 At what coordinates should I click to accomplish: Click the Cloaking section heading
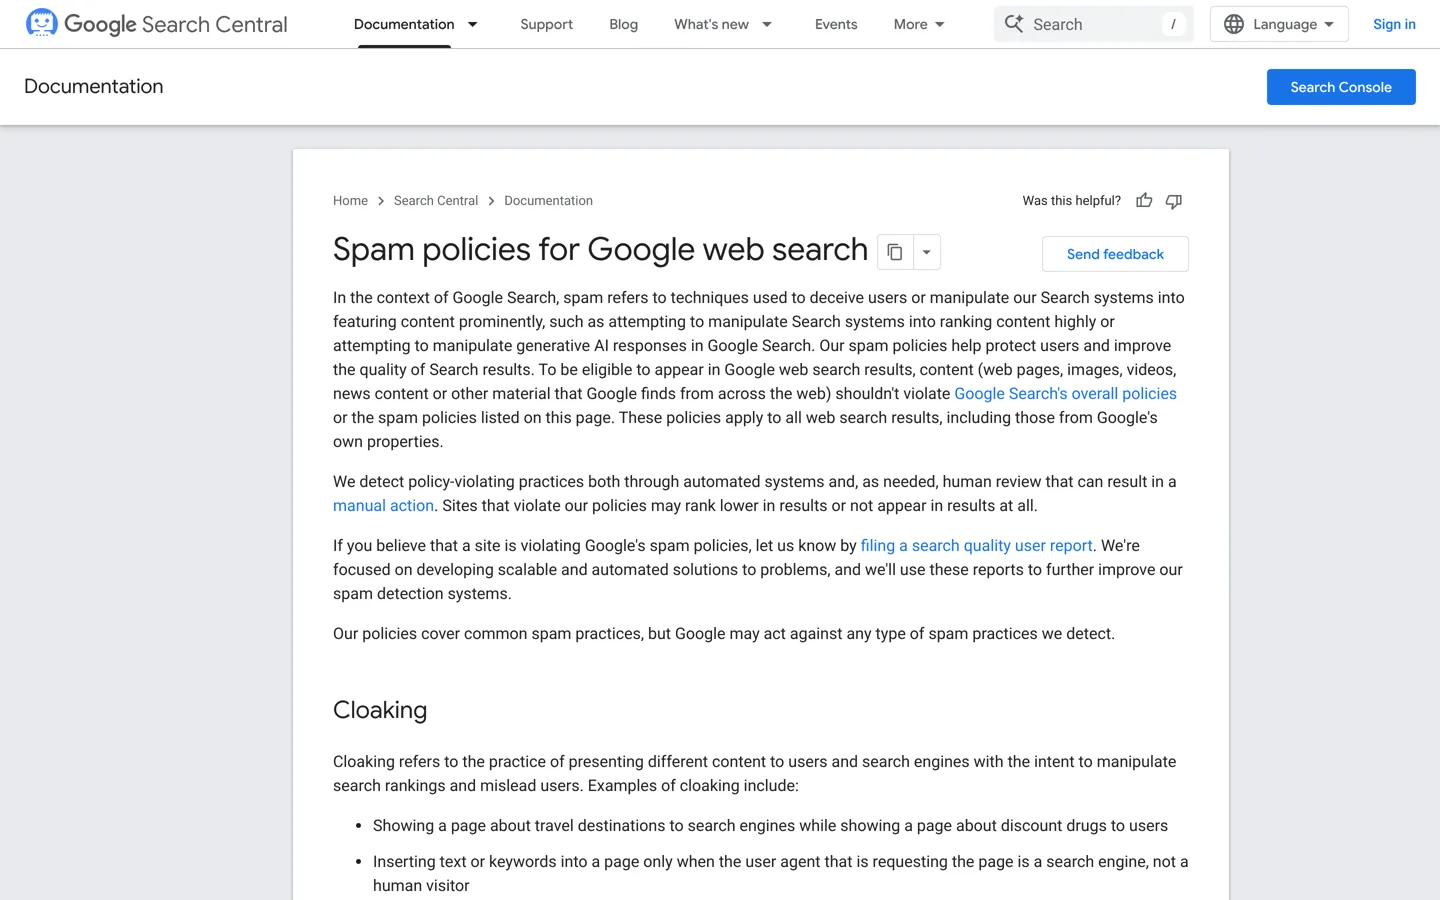380,710
